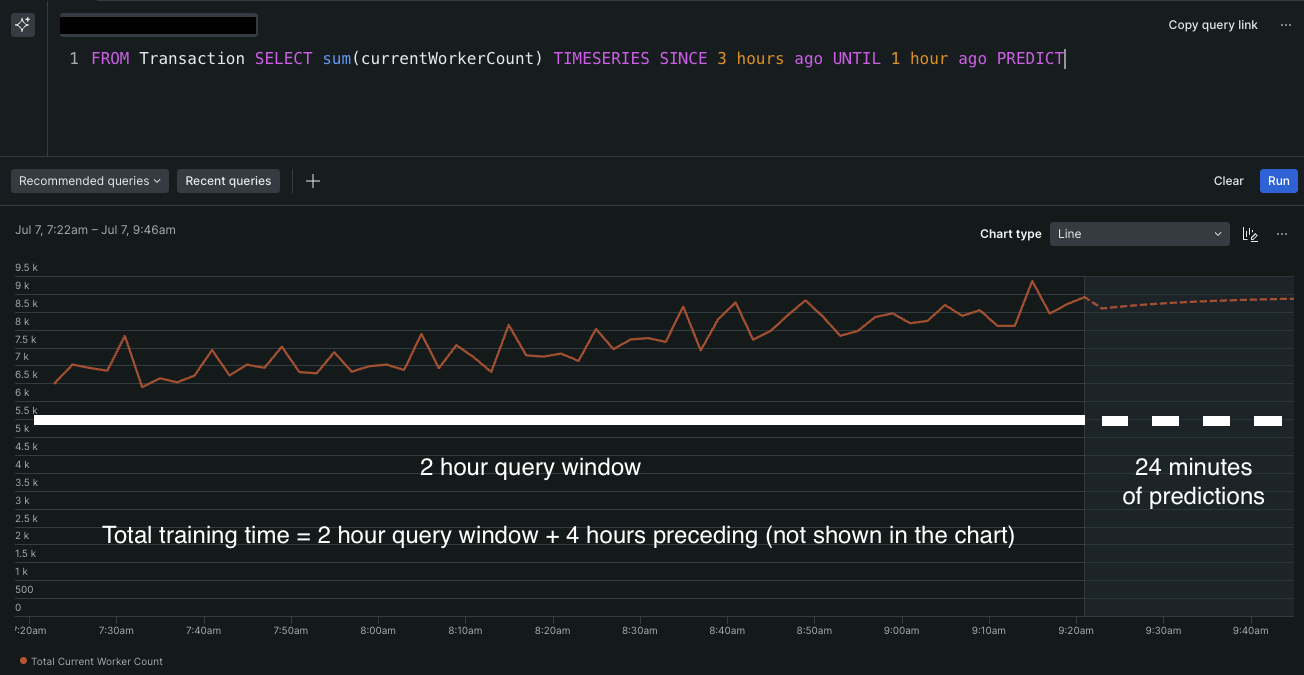Click the 9:20am mark on the time axis

tap(1075, 631)
